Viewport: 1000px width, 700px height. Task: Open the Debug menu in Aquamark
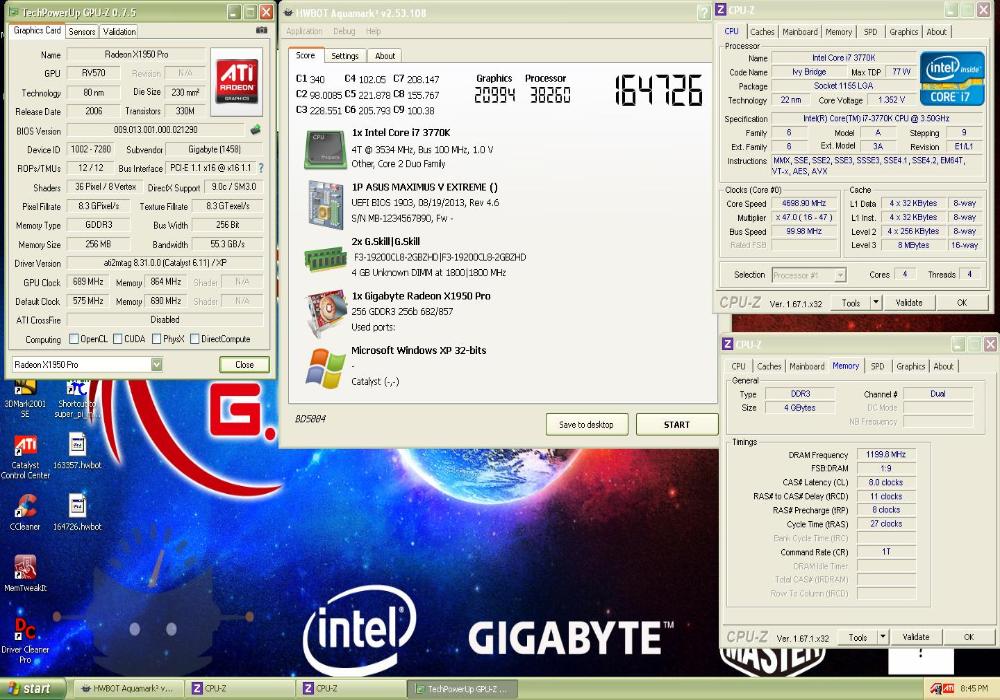point(344,31)
